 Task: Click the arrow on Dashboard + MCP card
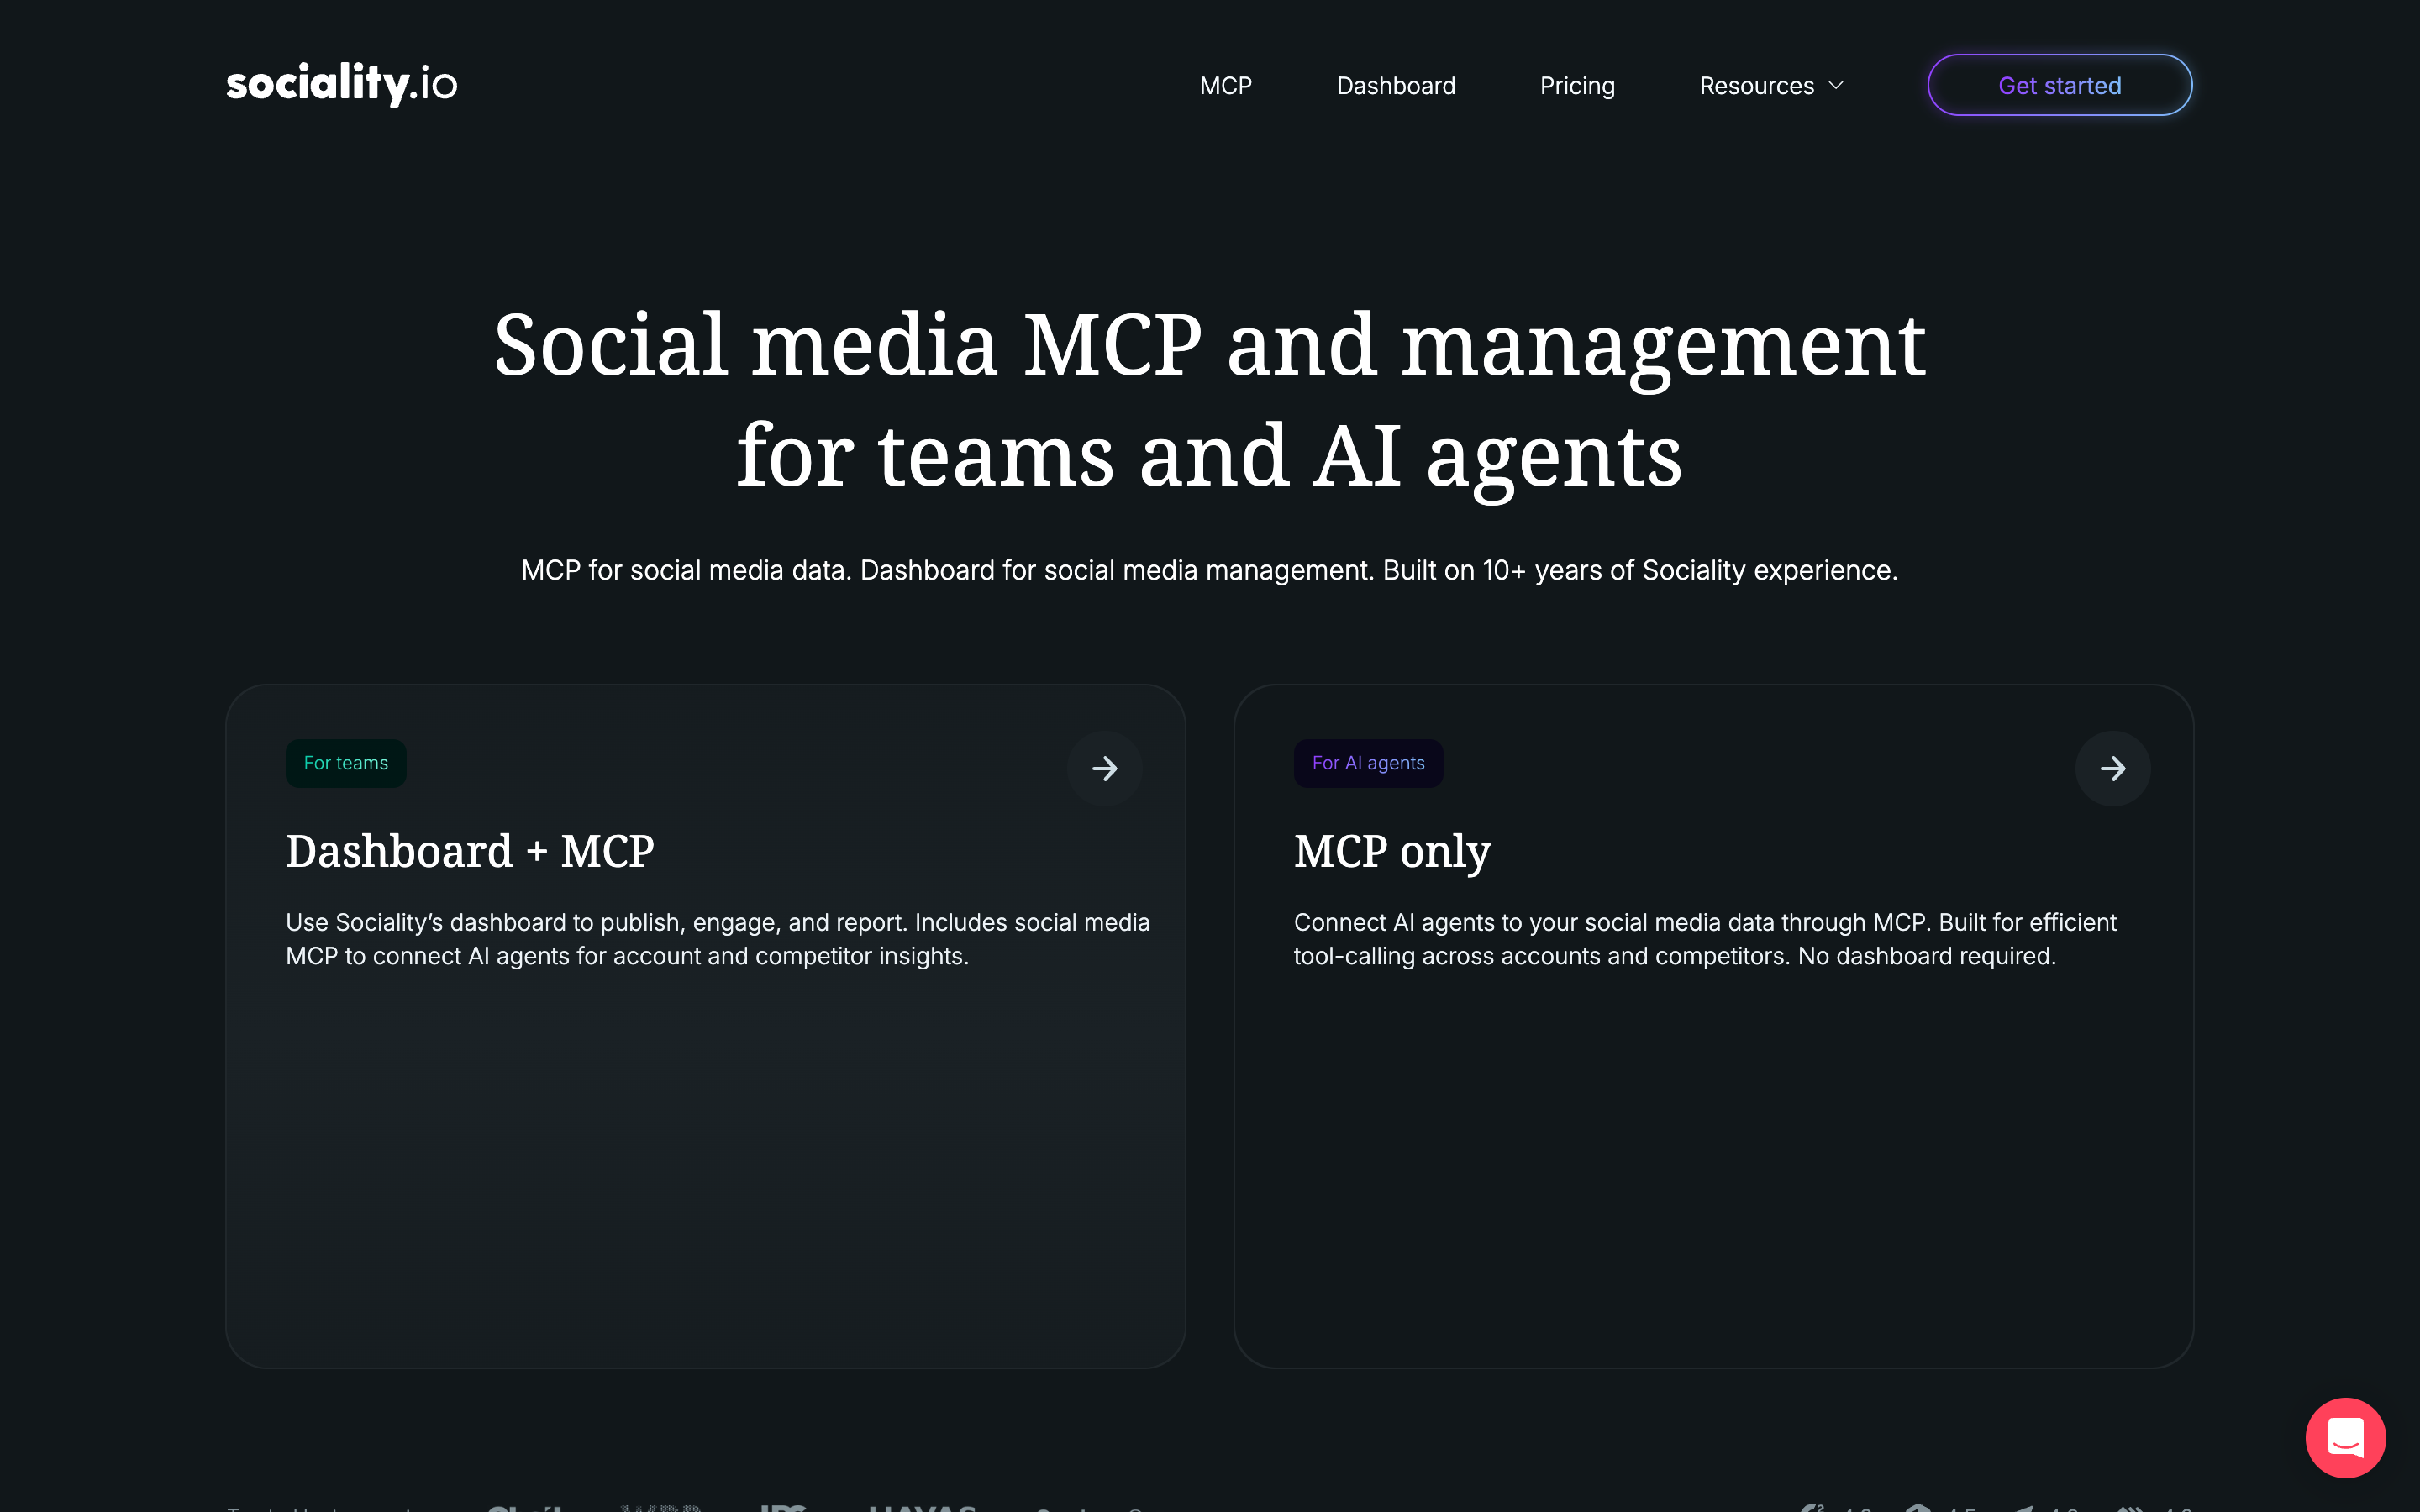click(x=1104, y=768)
